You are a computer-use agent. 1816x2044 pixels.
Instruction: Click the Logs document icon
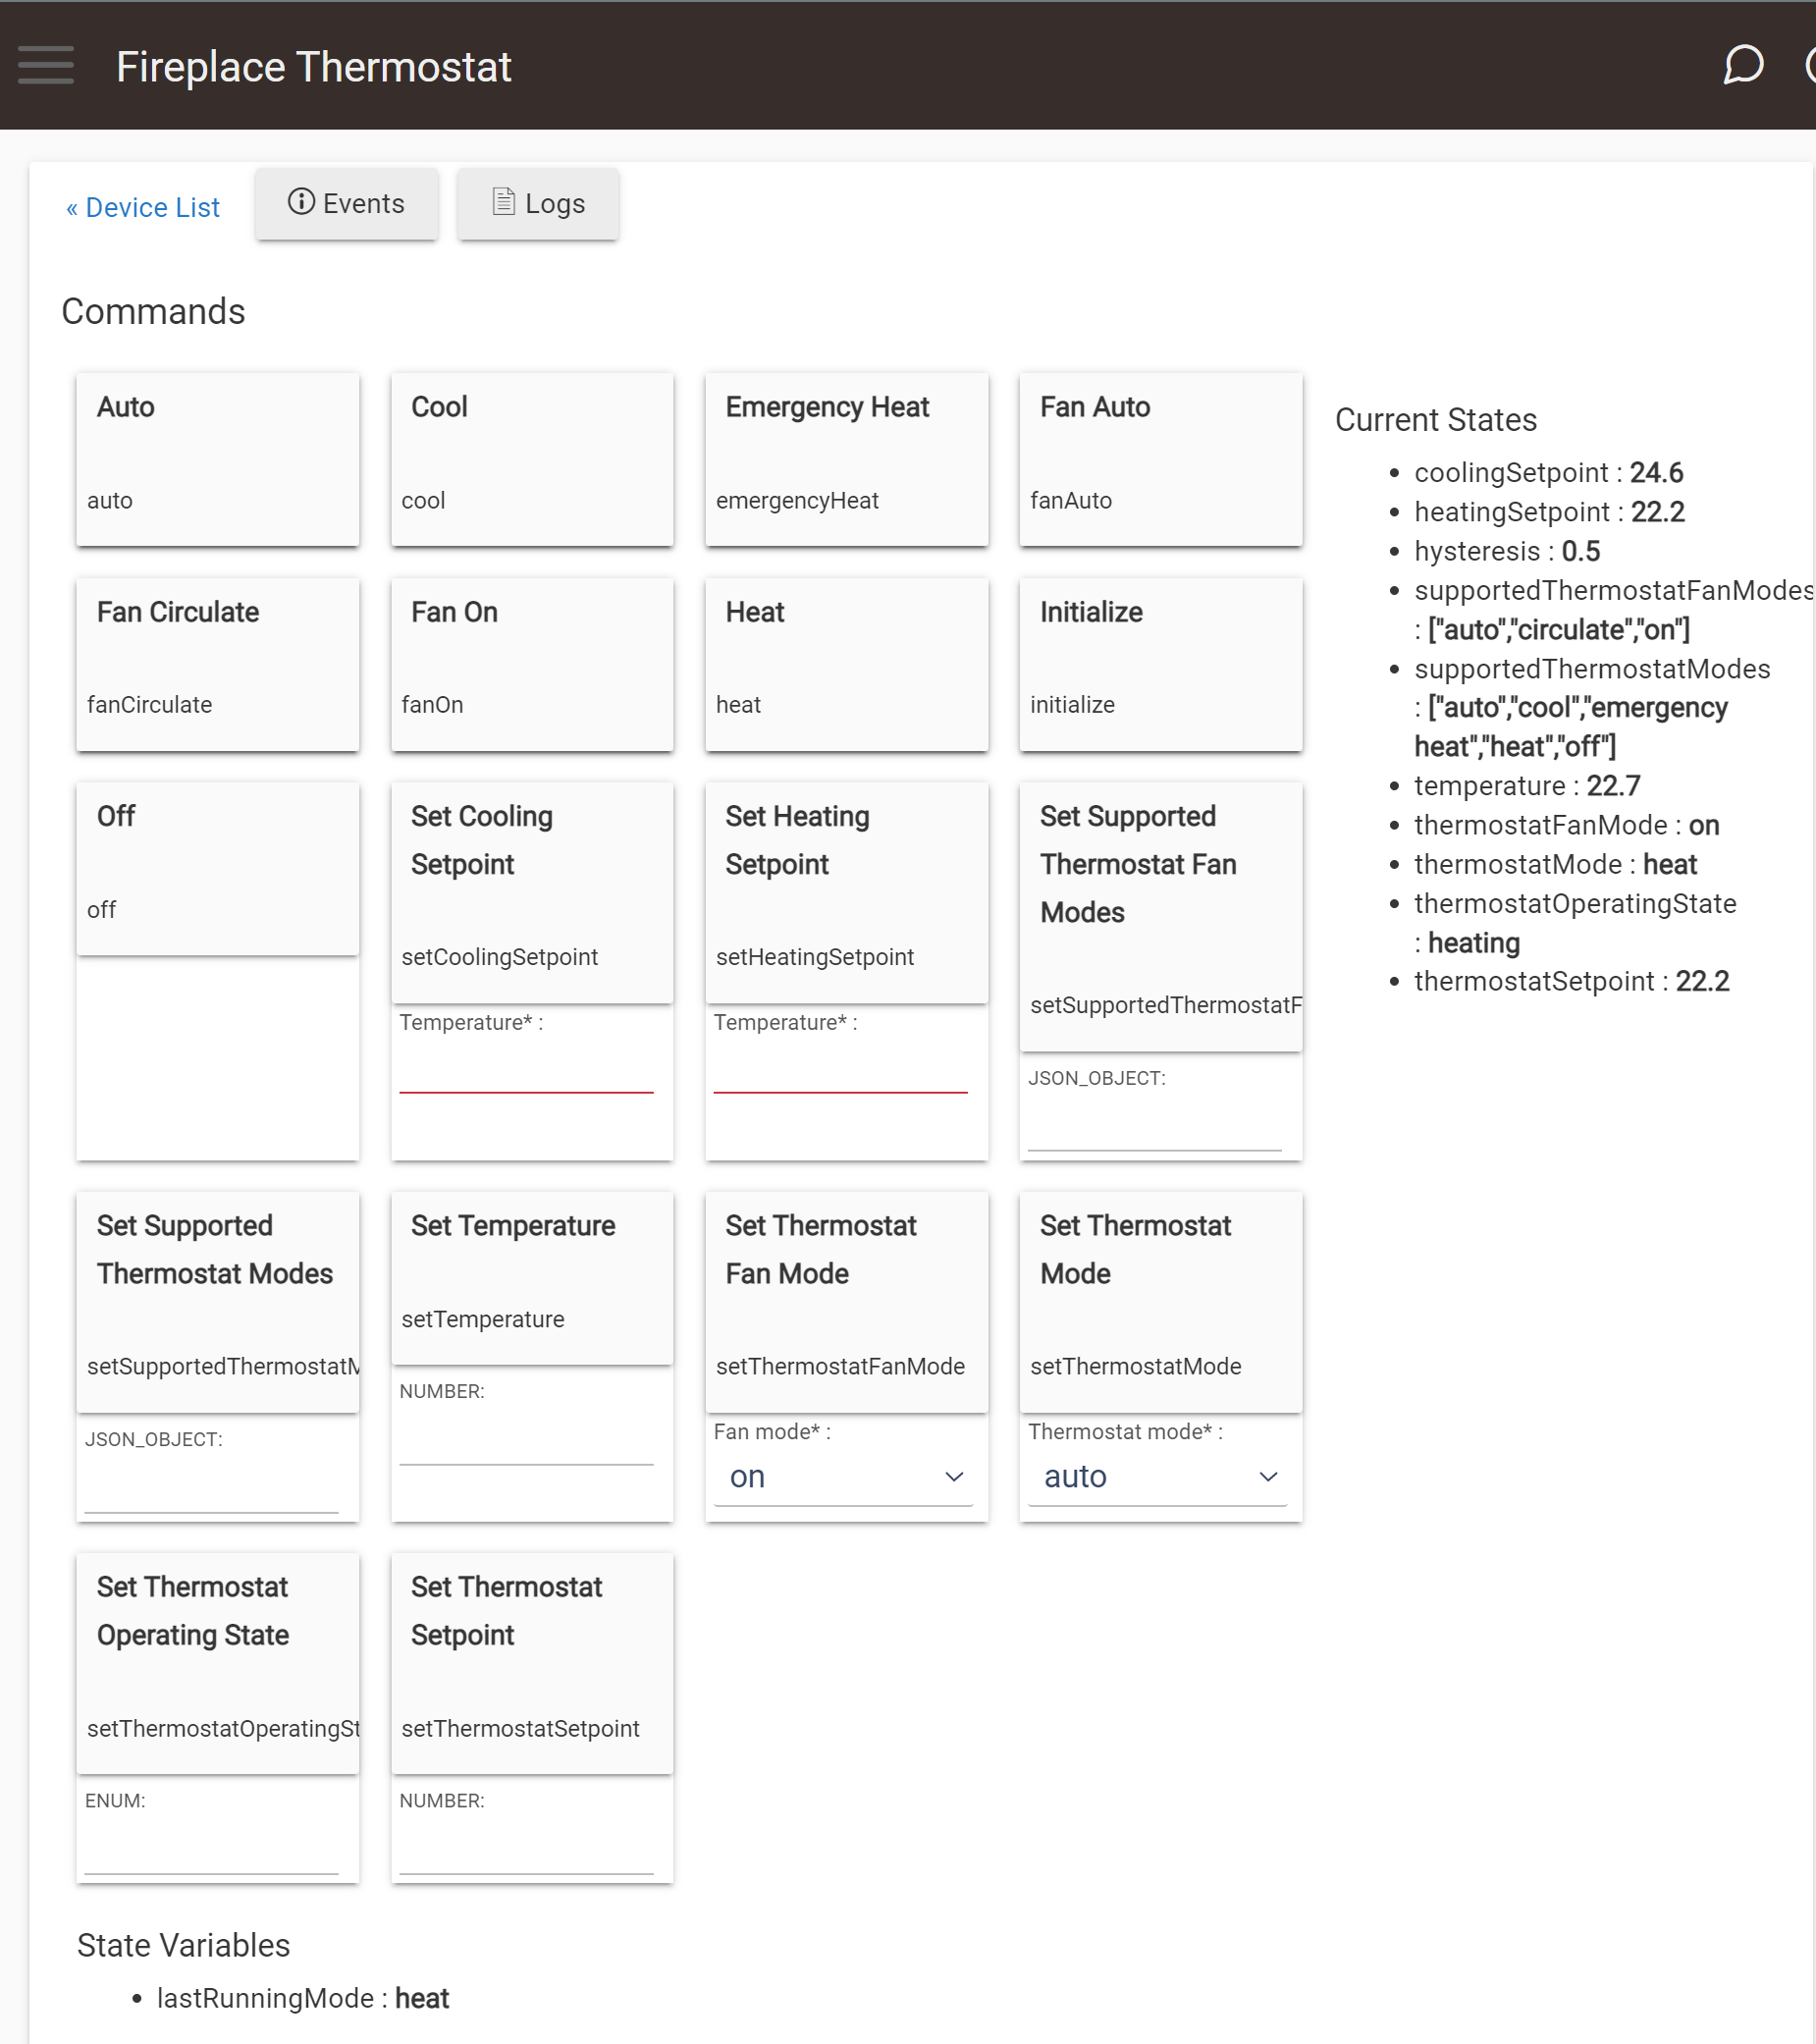[504, 203]
